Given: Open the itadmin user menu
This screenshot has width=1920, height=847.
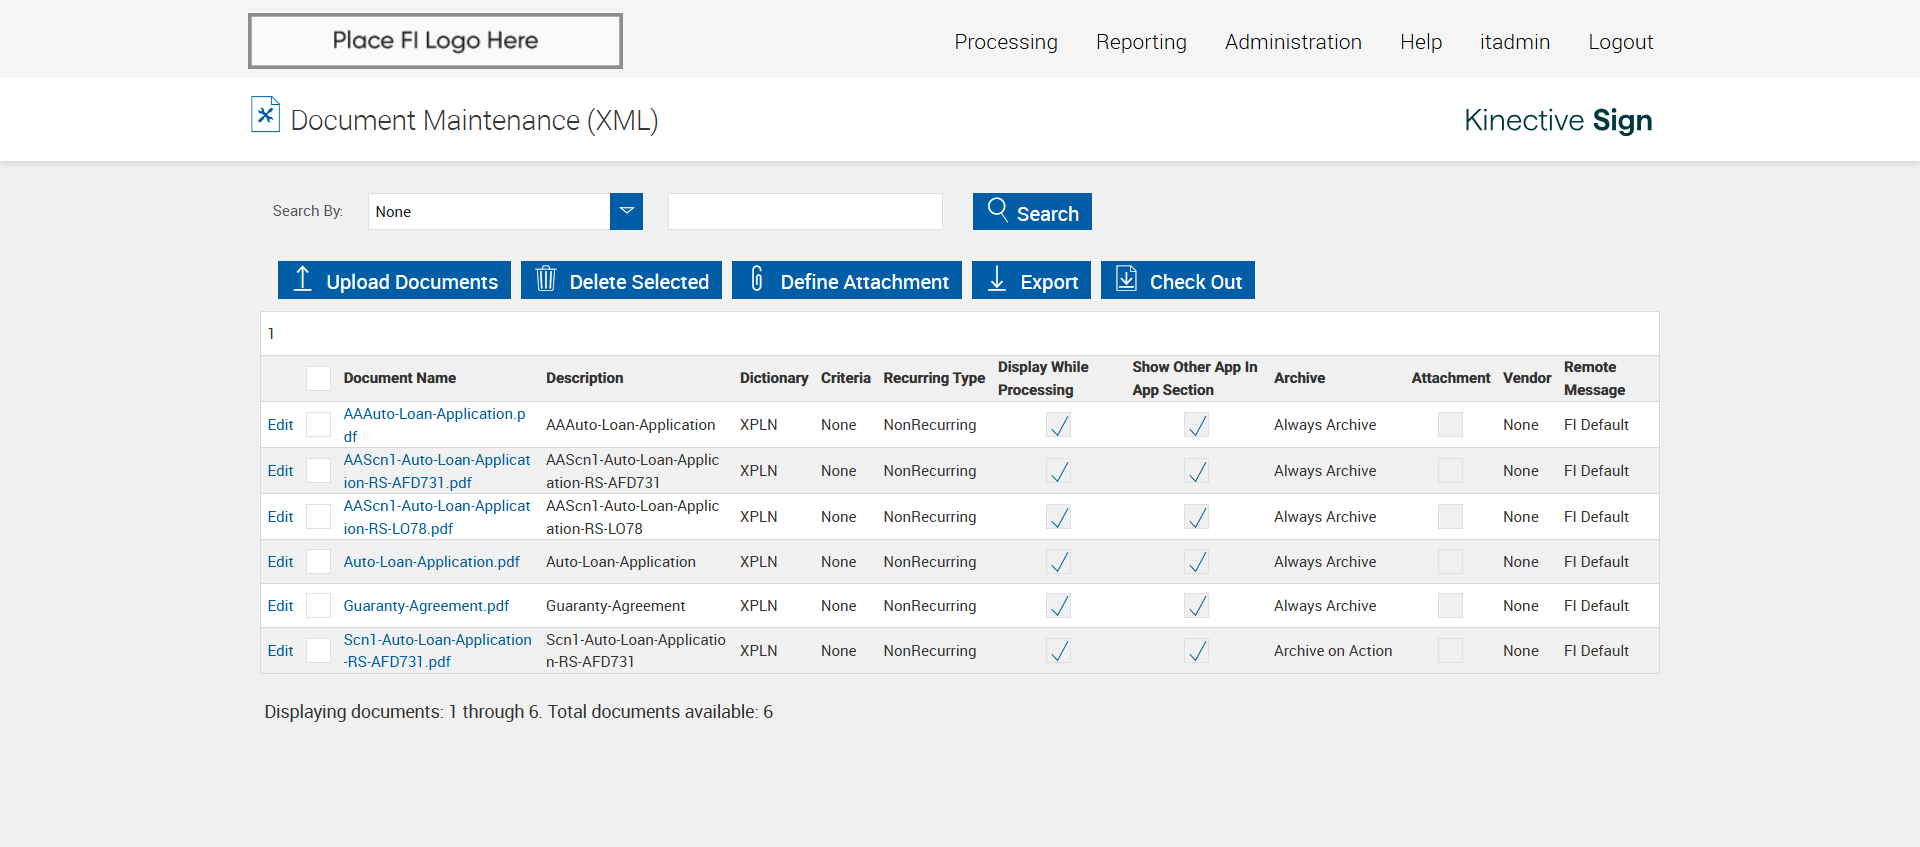Looking at the screenshot, I should pyautogui.click(x=1514, y=42).
